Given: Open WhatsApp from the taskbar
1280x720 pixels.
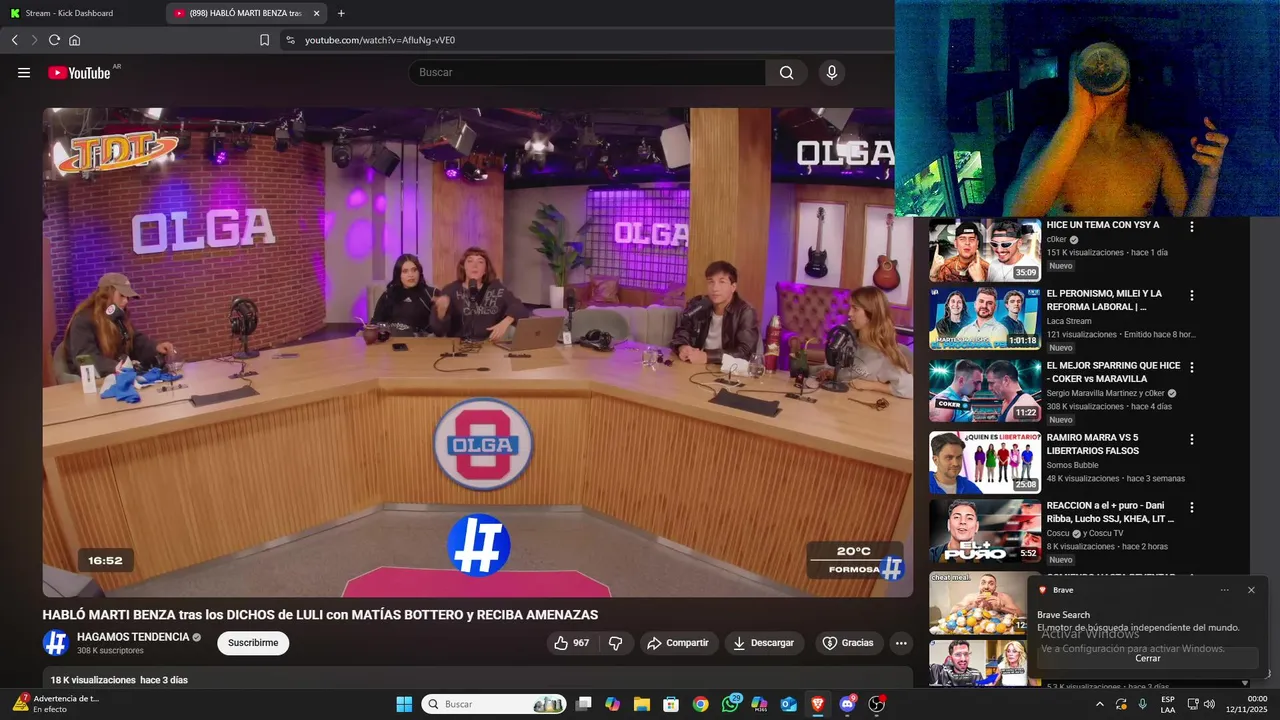Looking at the screenshot, I should (730, 704).
